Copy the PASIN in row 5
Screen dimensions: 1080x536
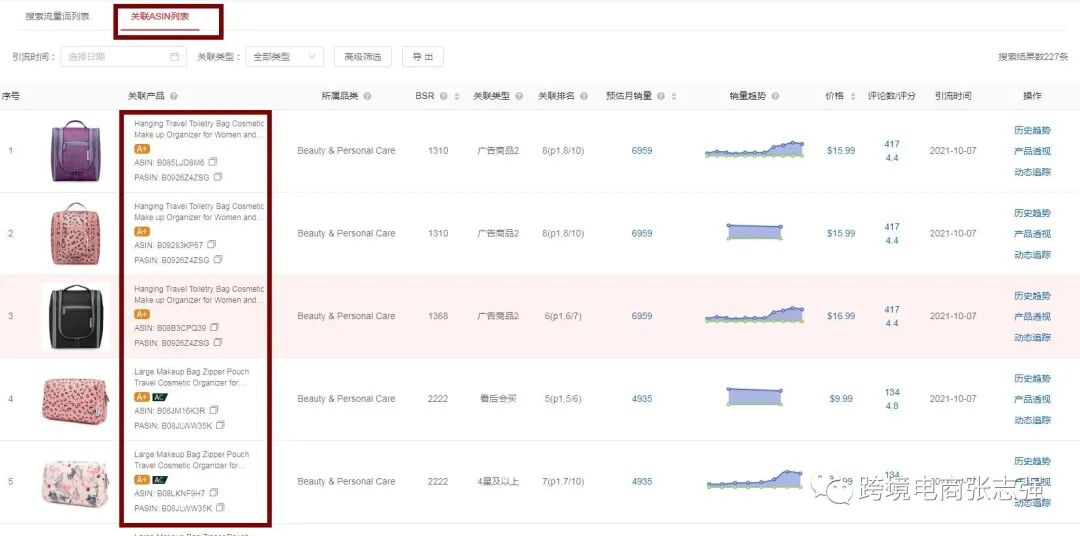point(220,508)
